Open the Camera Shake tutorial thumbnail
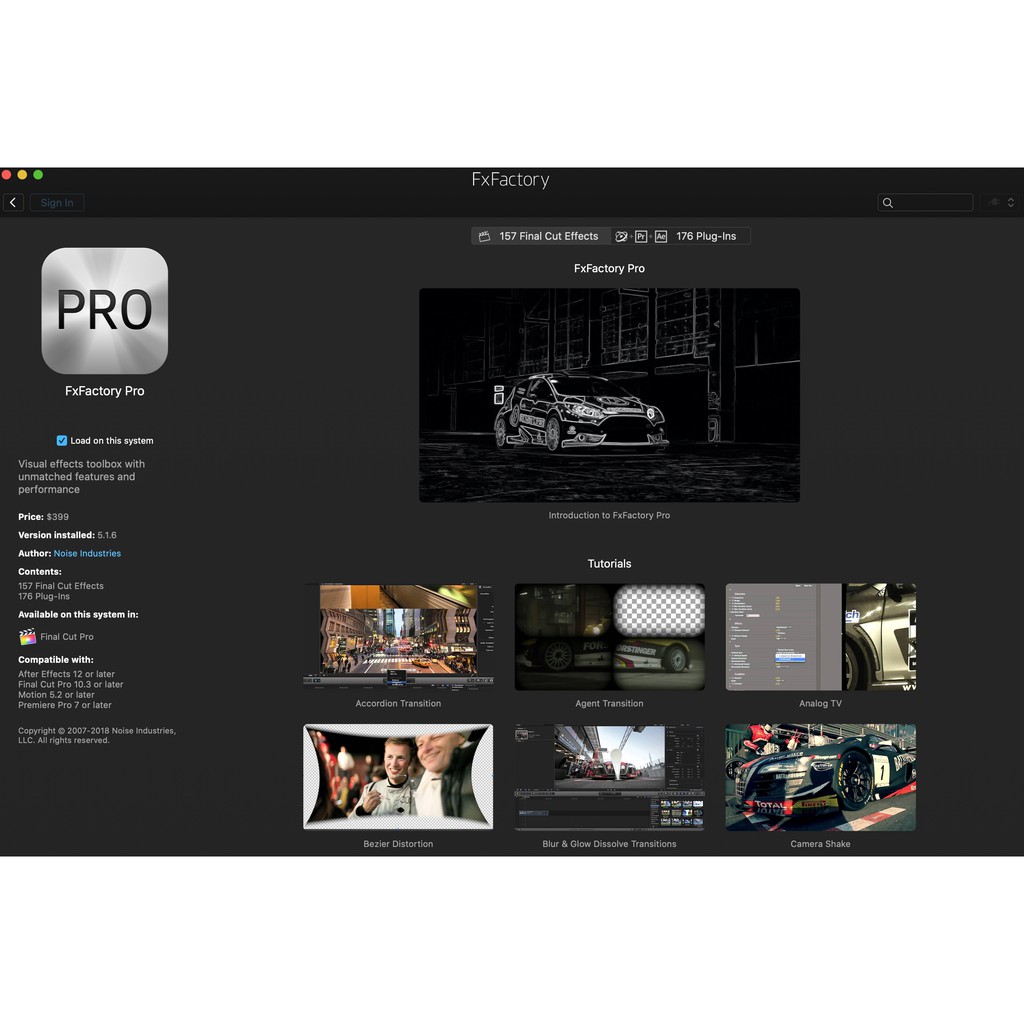1024x1024 pixels. pyautogui.click(x=820, y=777)
